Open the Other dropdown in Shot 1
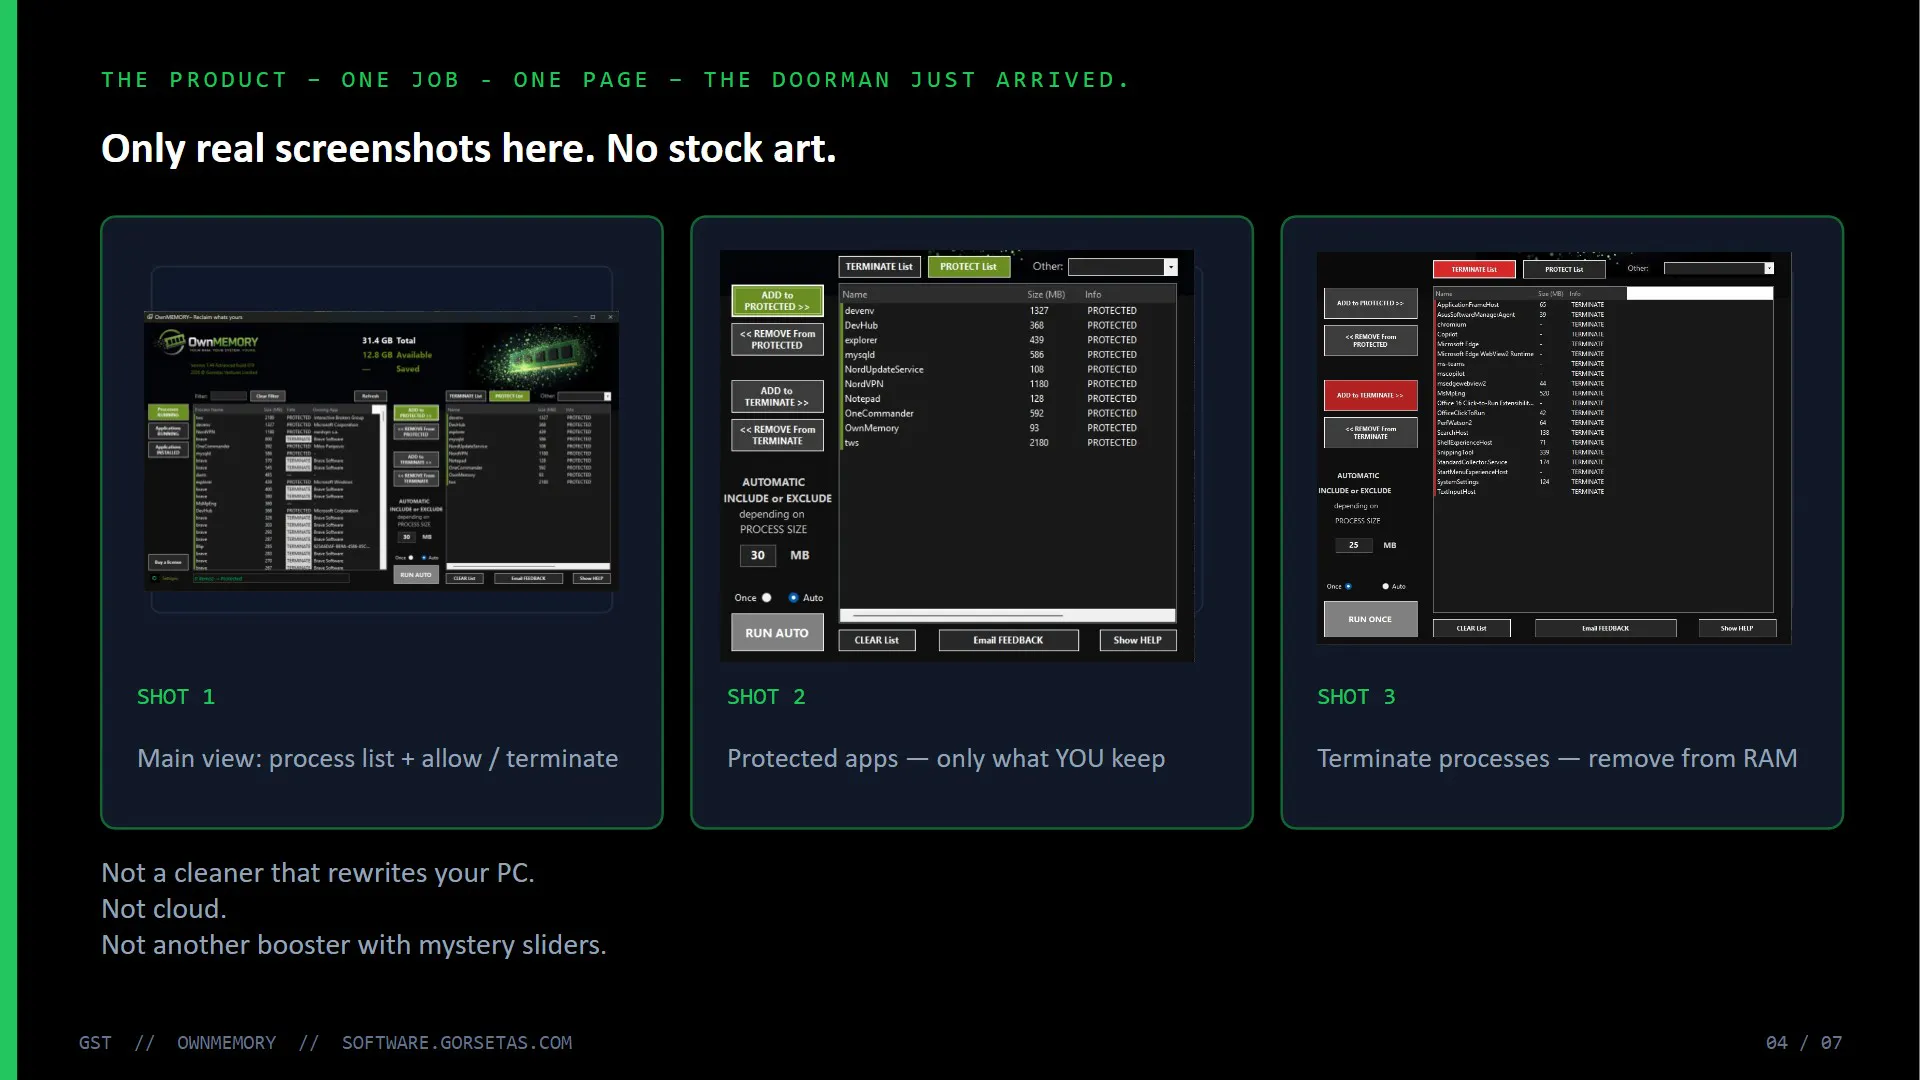This screenshot has height=1080, width=1920. (x=584, y=396)
